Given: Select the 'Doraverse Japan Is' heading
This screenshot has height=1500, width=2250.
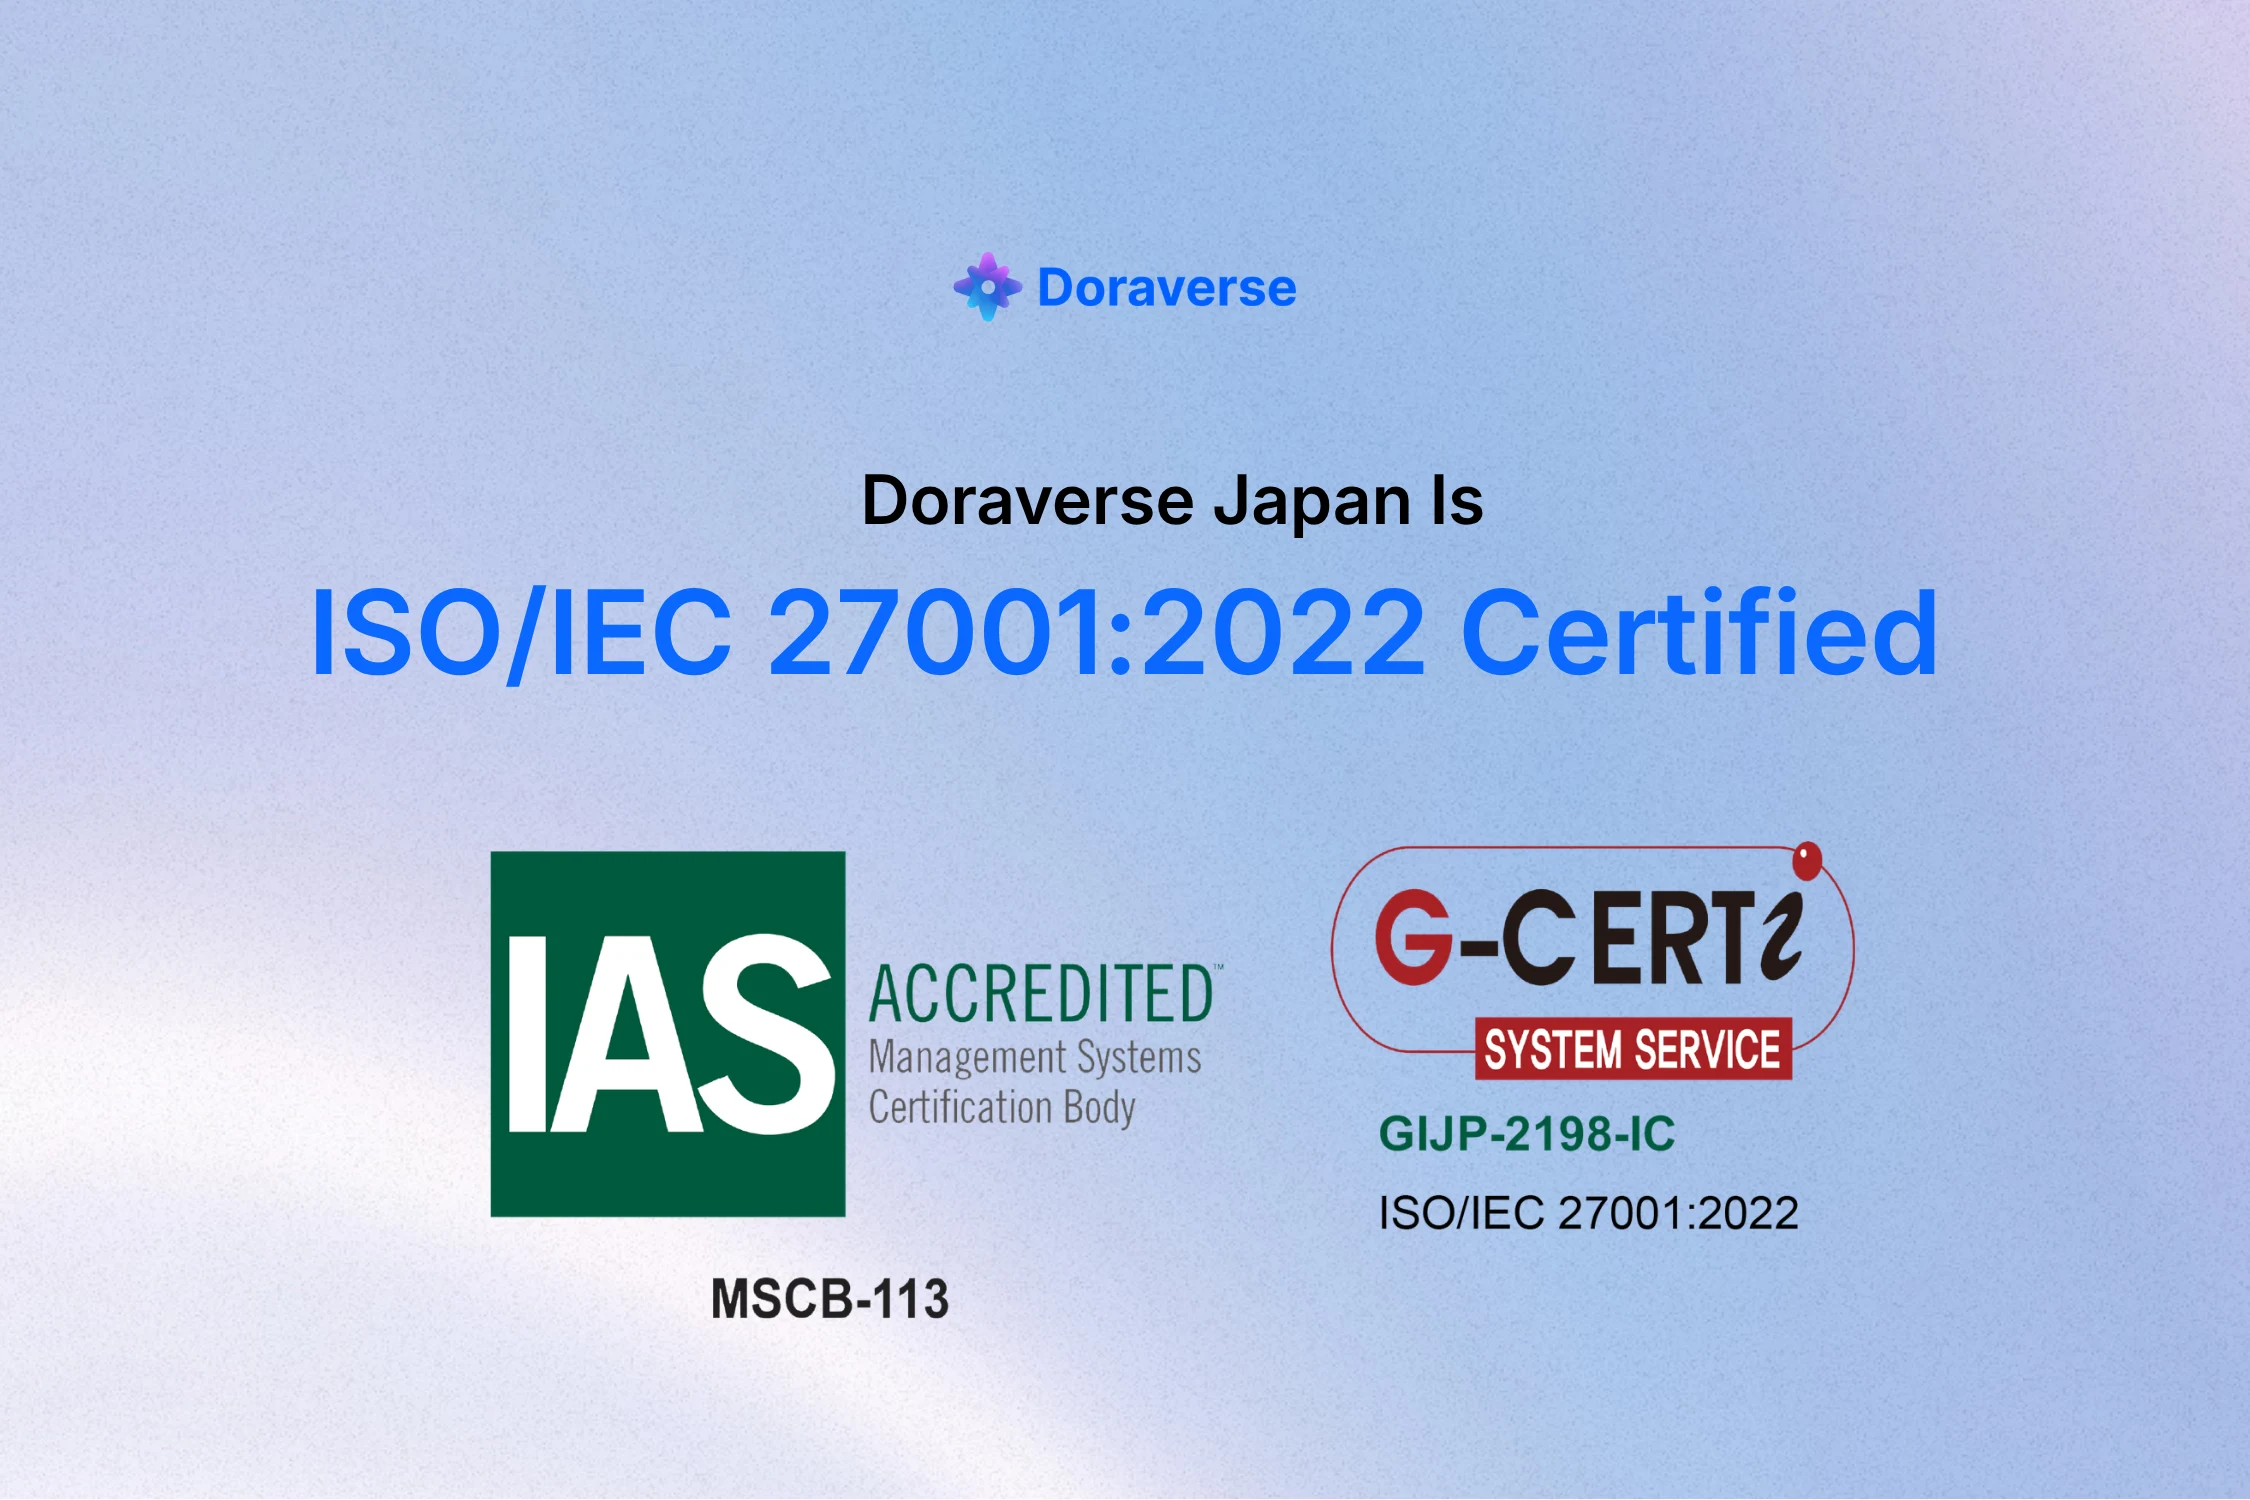Looking at the screenshot, I should pyautogui.click(x=1172, y=500).
